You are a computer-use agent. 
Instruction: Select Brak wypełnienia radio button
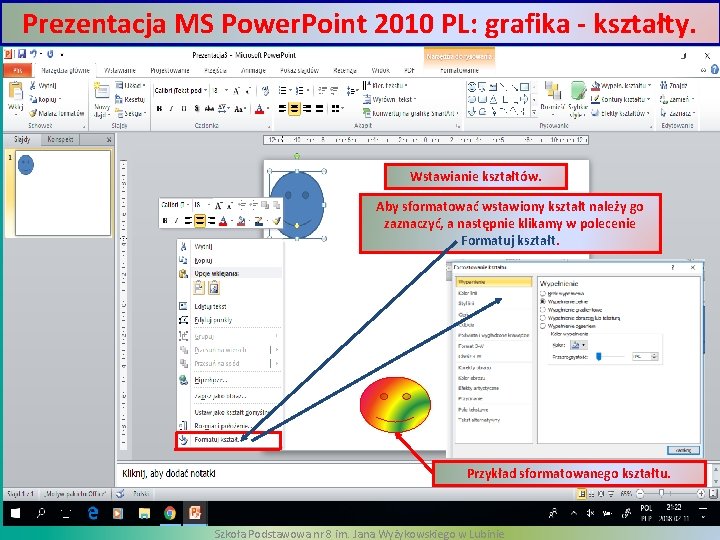point(543,293)
